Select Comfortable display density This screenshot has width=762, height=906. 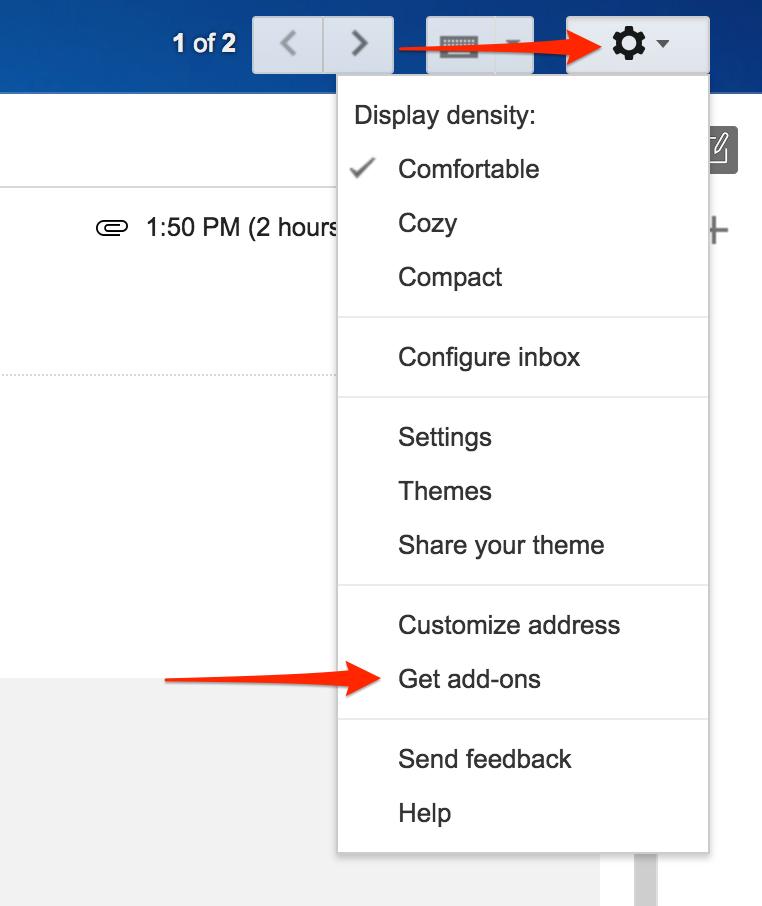[523, 169]
